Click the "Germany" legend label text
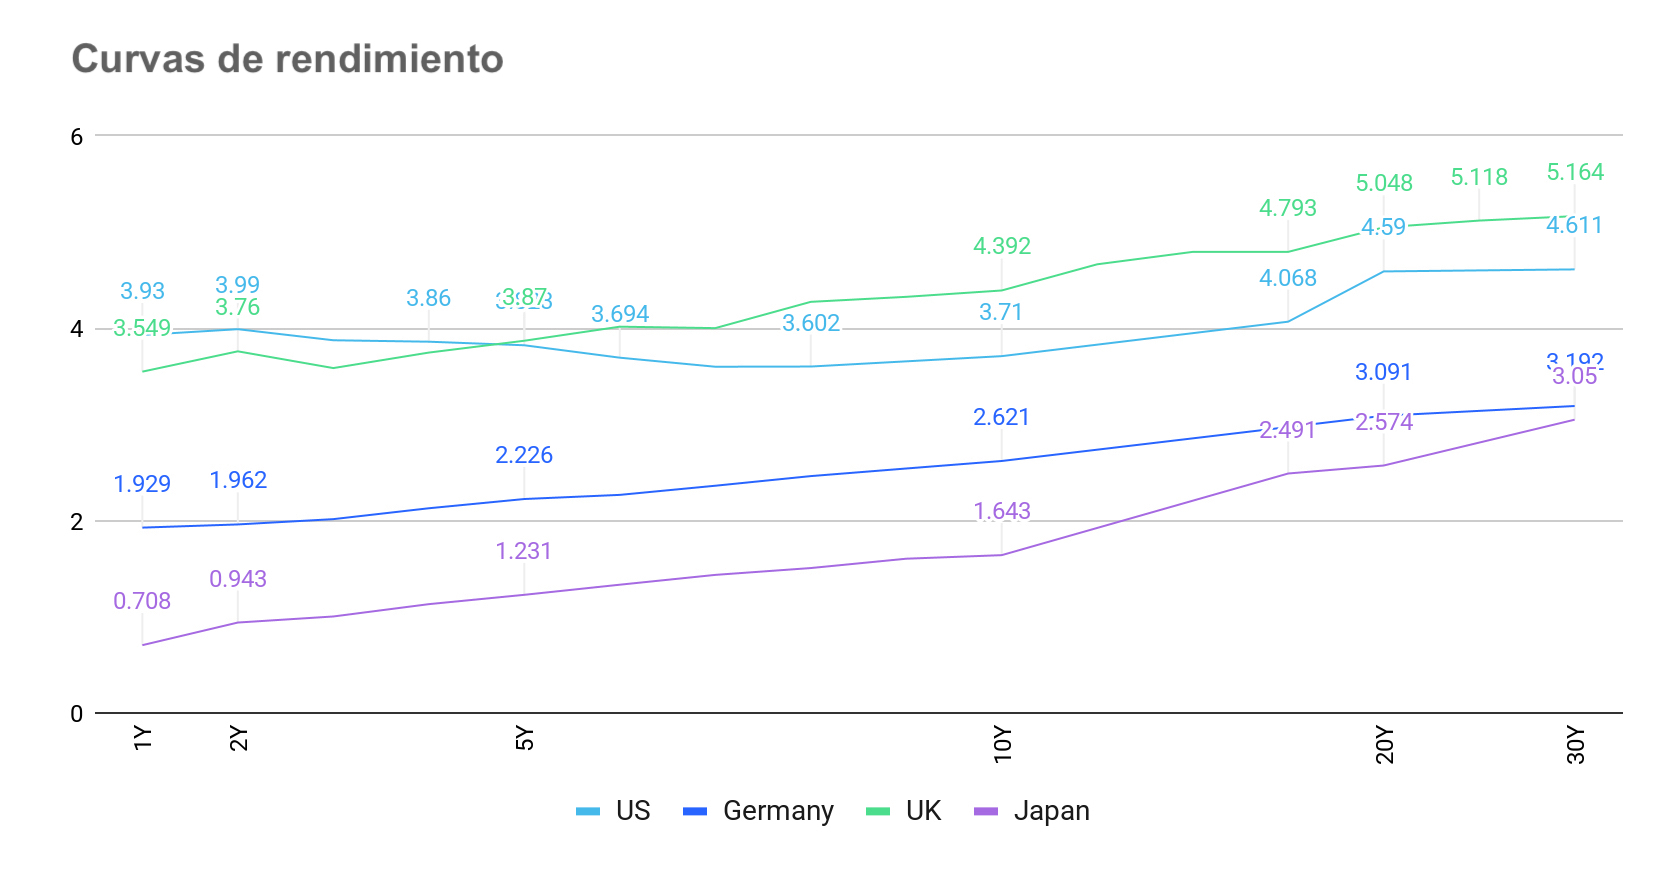The image size is (1666, 872). 778,811
